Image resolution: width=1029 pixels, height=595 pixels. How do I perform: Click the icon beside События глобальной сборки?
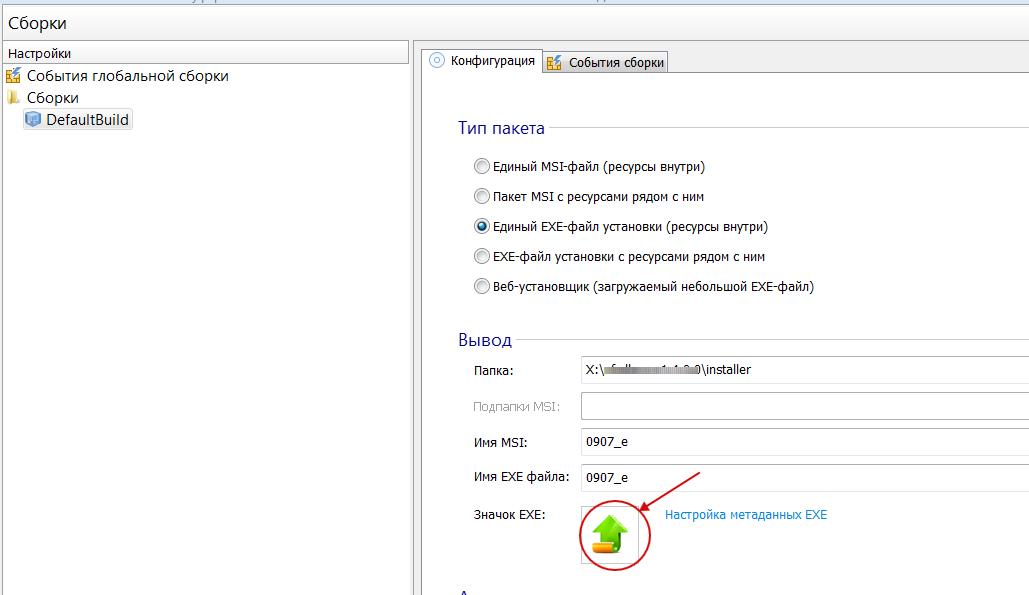(x=13, y=76)
